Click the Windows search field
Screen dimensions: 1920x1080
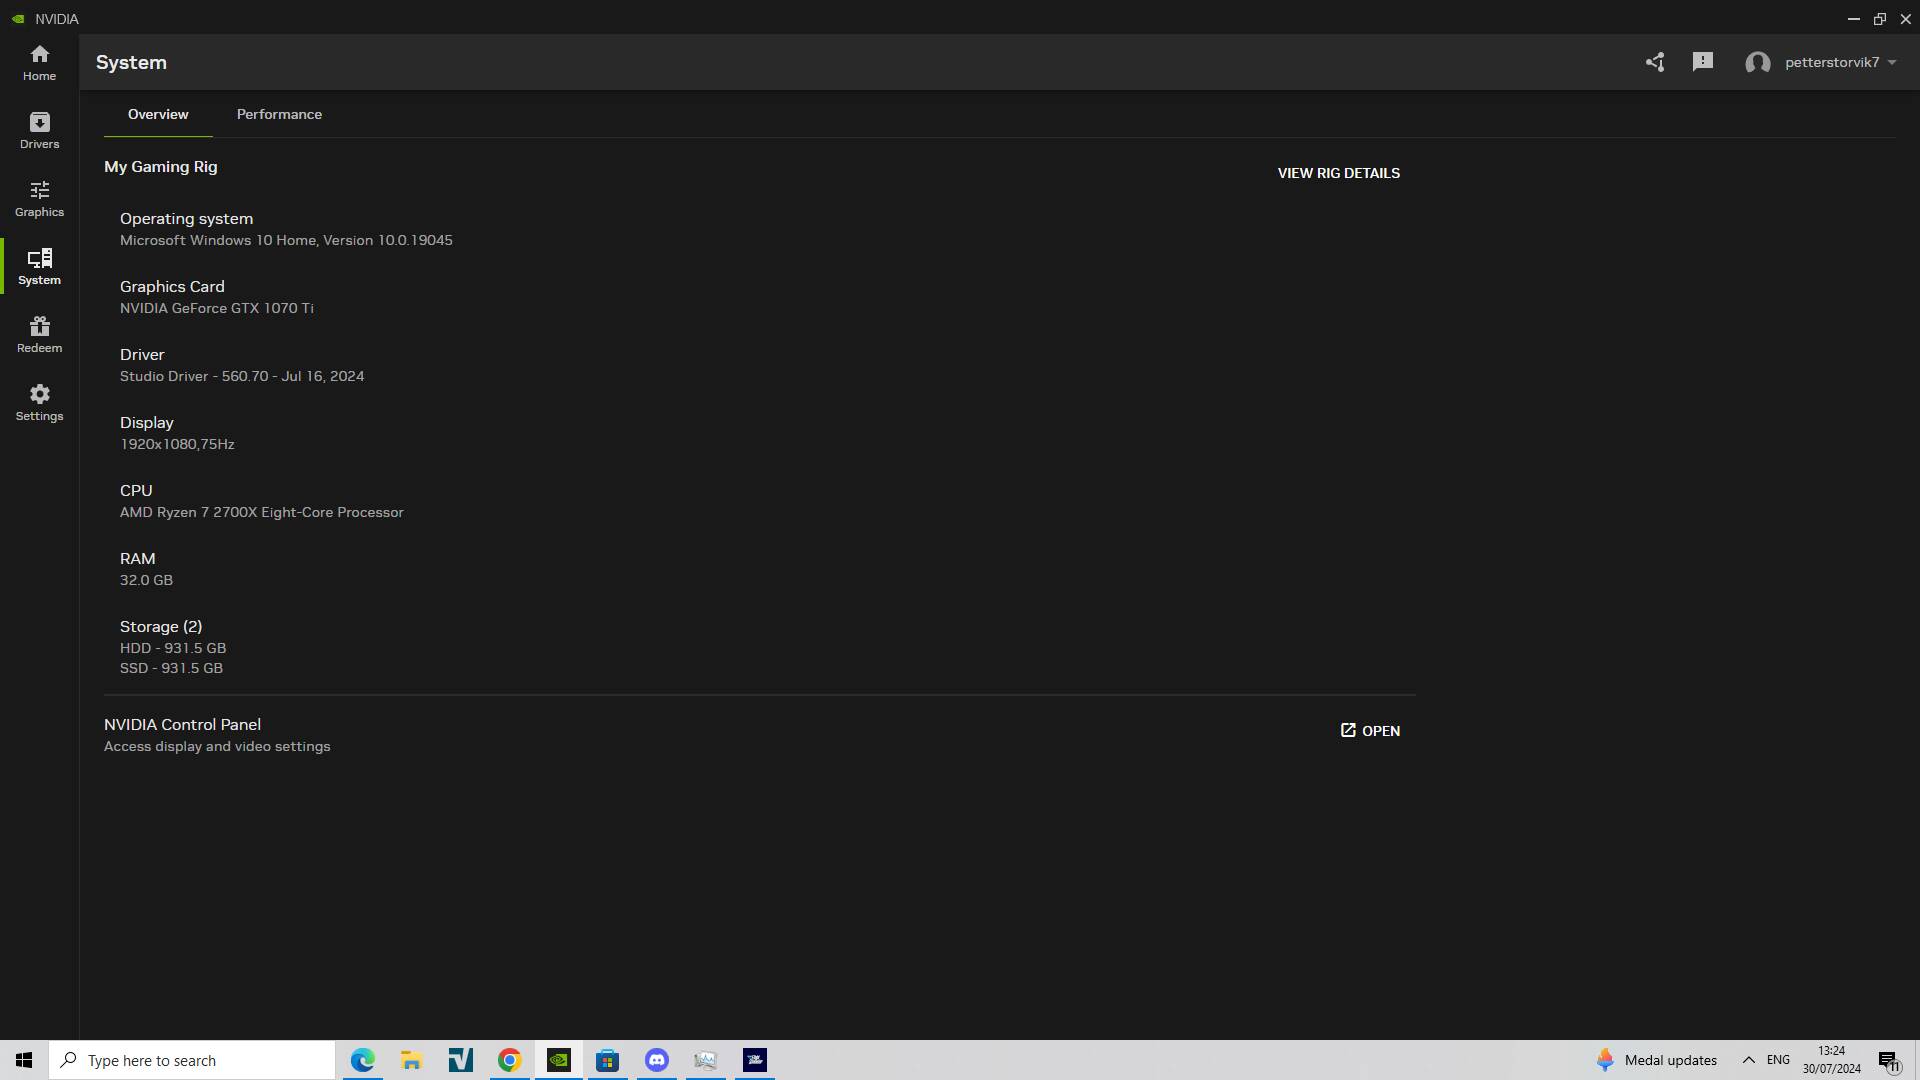[192, 1059]
